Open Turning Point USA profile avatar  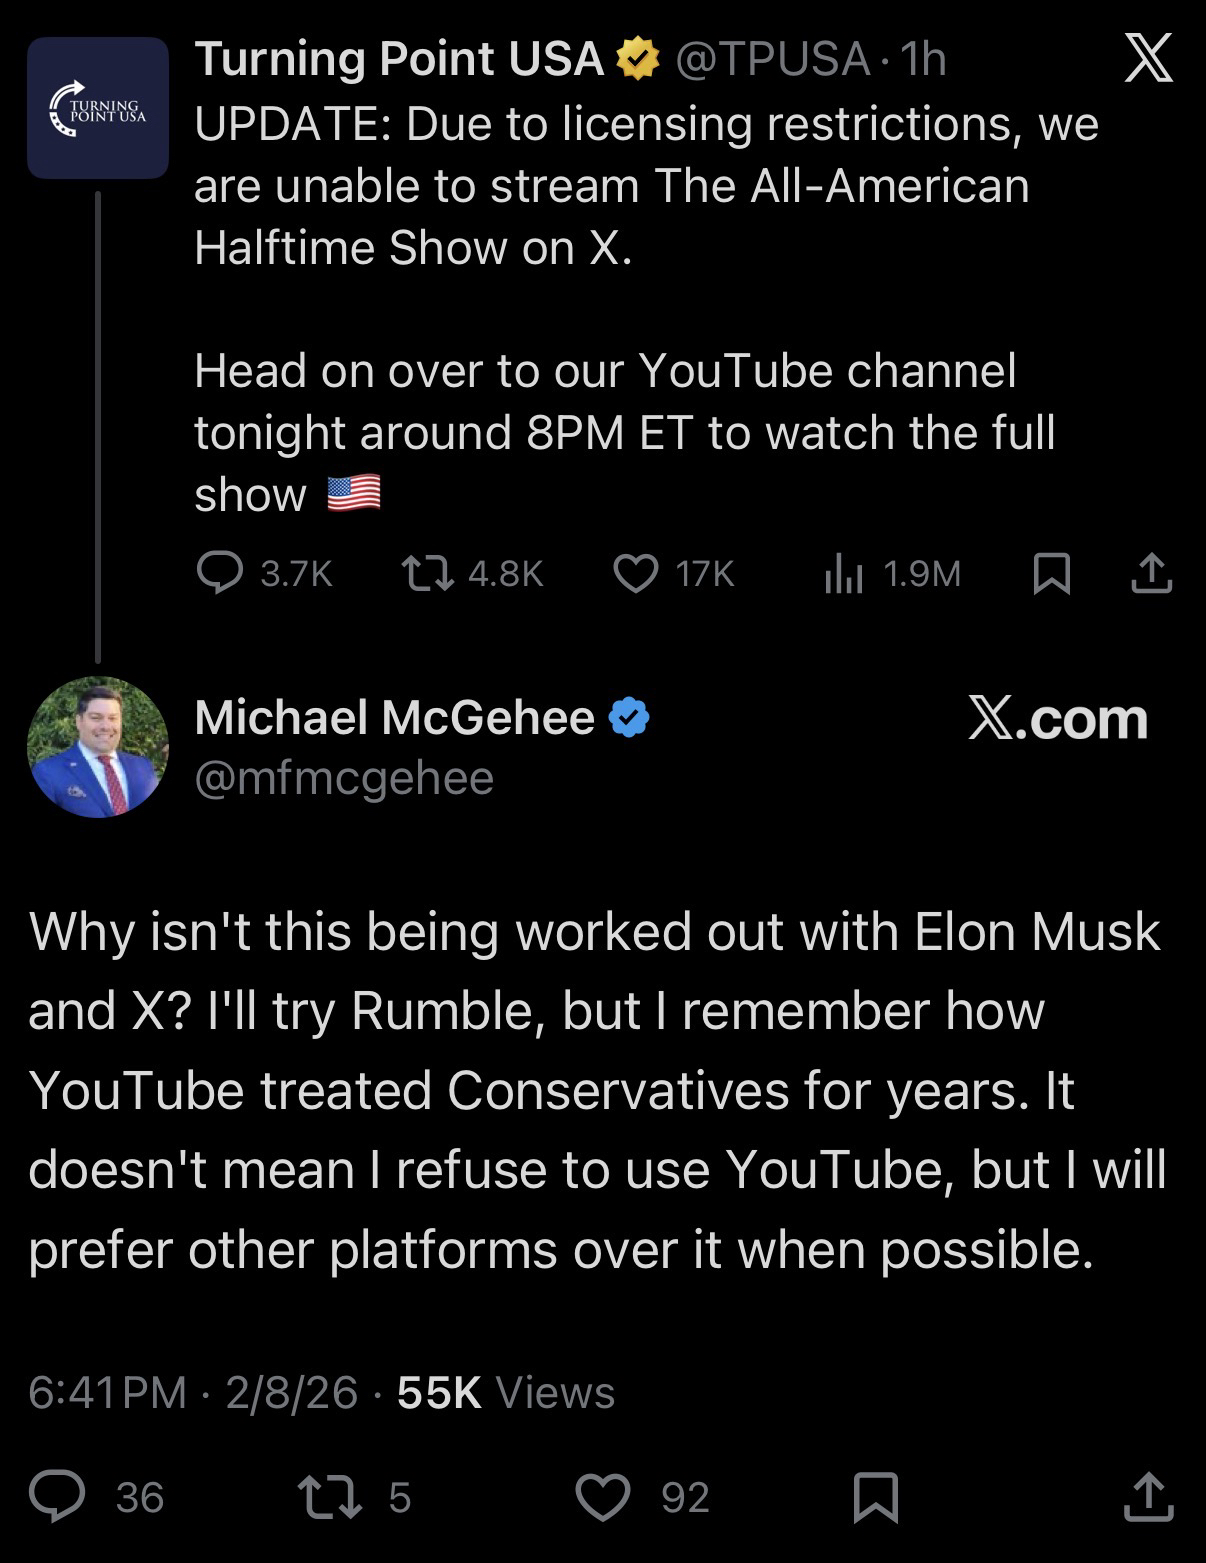coord(98,108)
